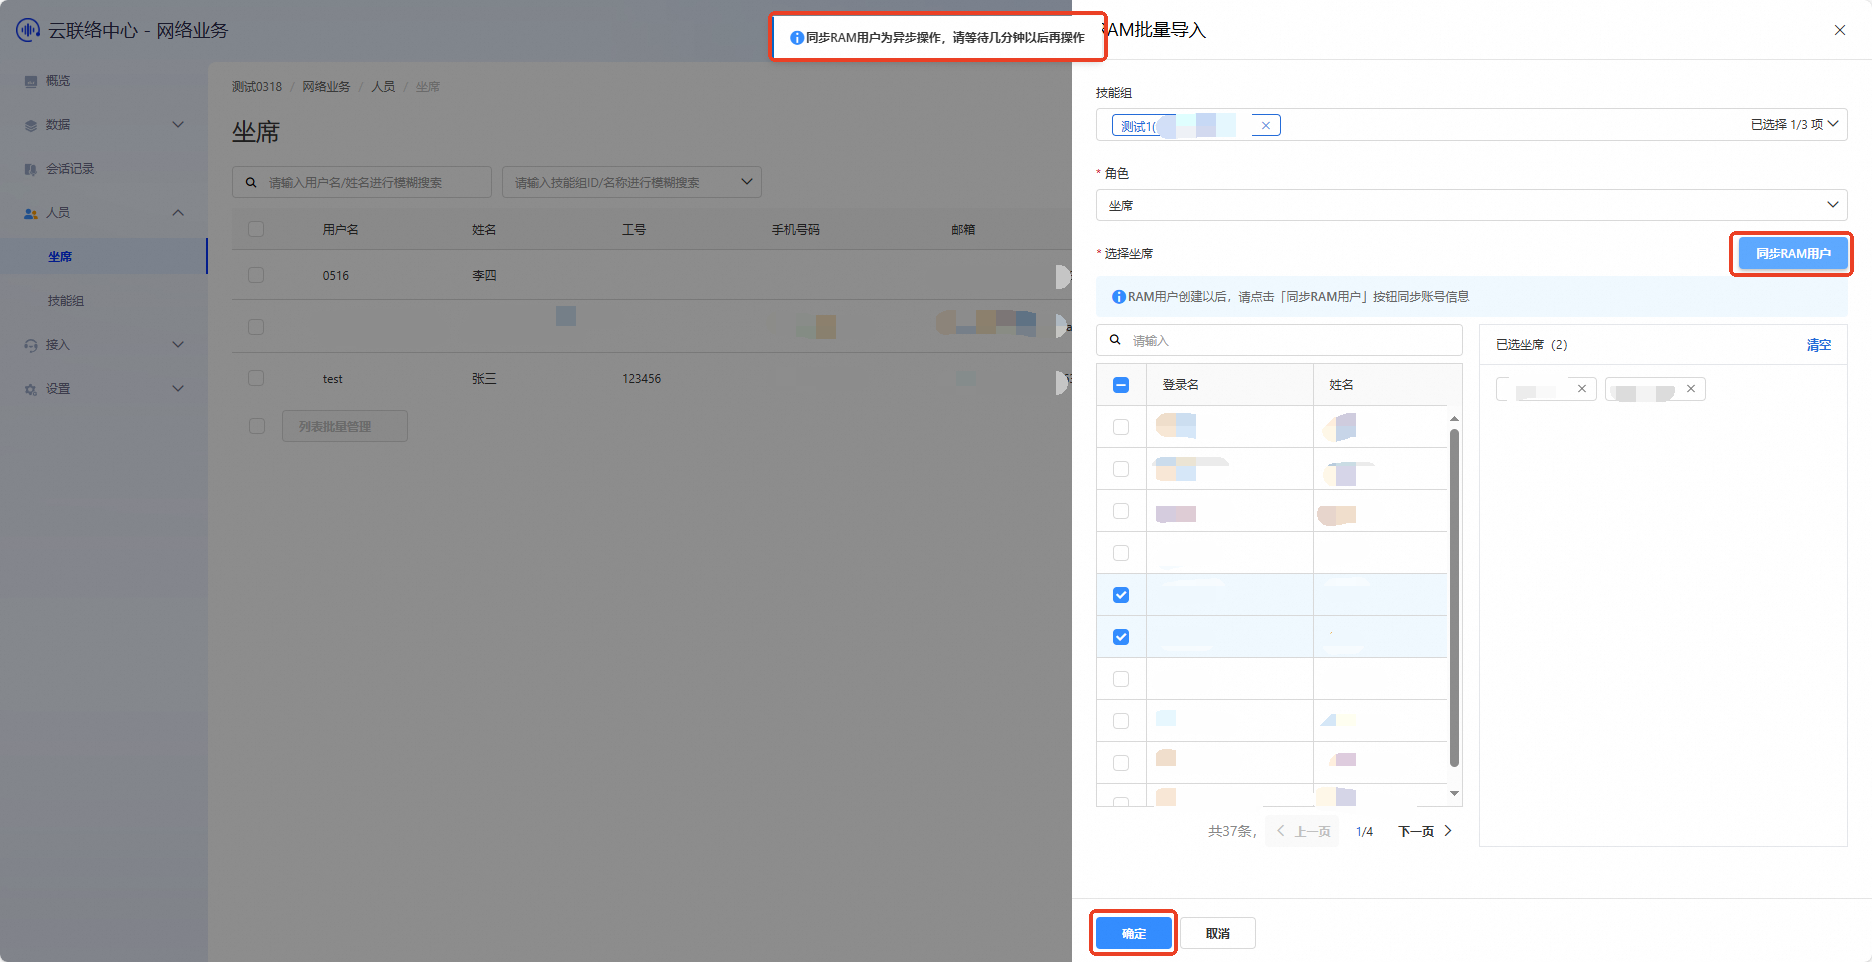Open 会话记录 in the sidebar
The image size is (1872, 962).
point(70,169)
